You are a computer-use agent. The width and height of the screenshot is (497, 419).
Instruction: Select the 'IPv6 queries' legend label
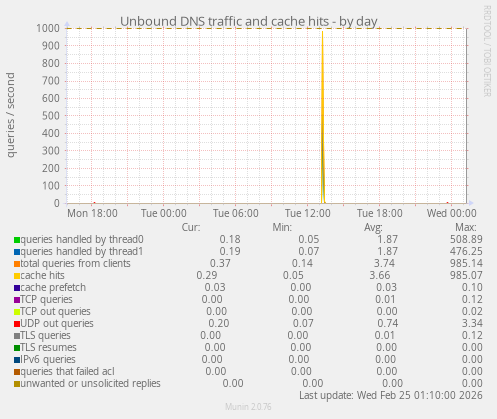48,359
